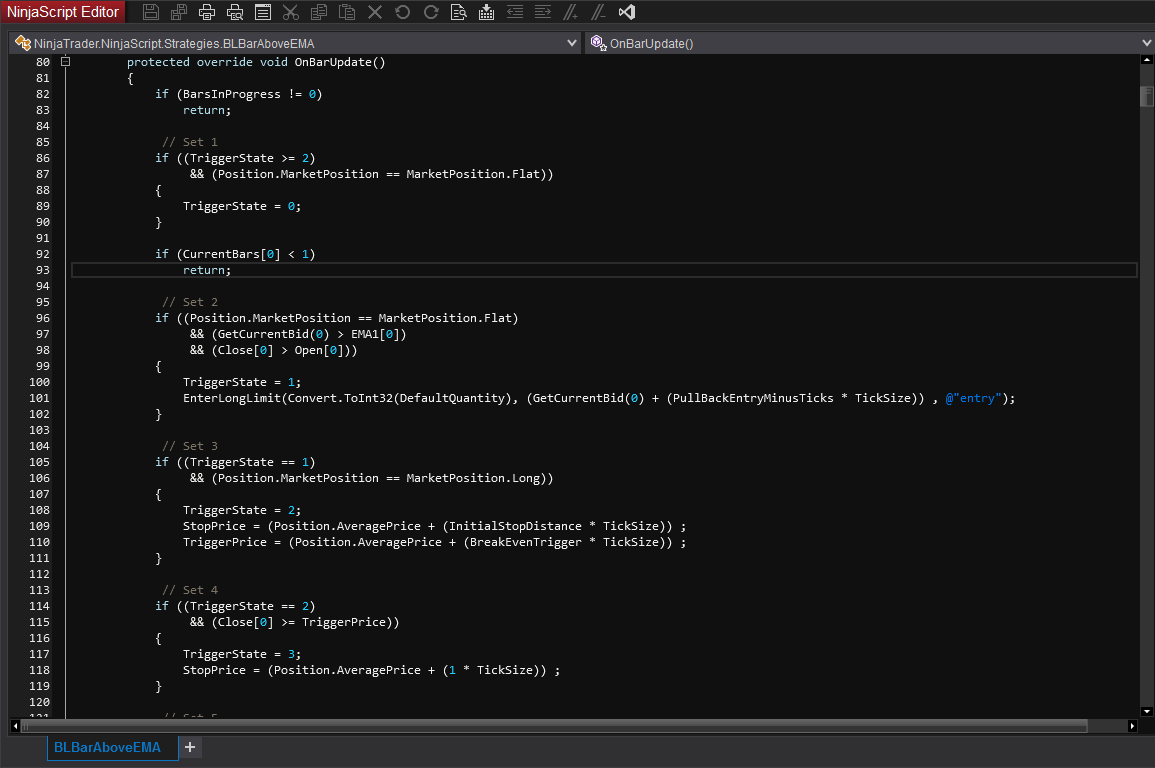Open the BLBarAboveEMA class dropdown
Image resolution: width=1155 pixels, height=768 pixels.
click(x=572, y=43)
